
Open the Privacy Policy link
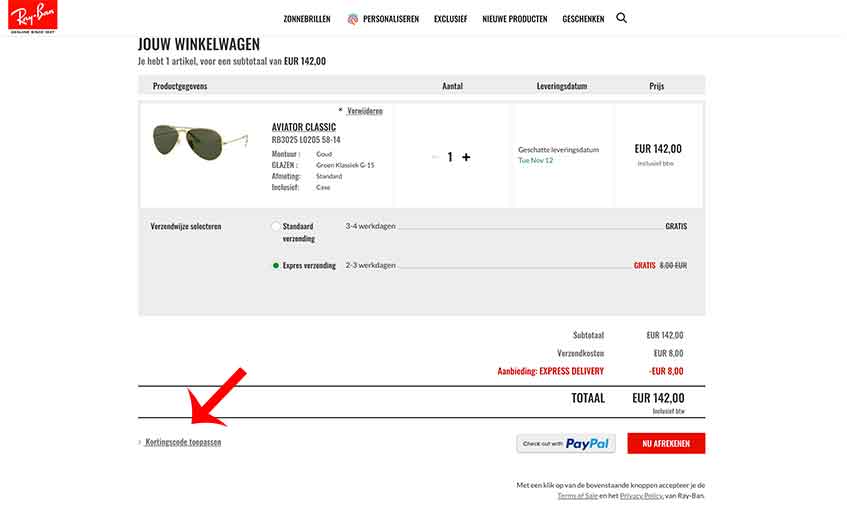coord(641,495)
